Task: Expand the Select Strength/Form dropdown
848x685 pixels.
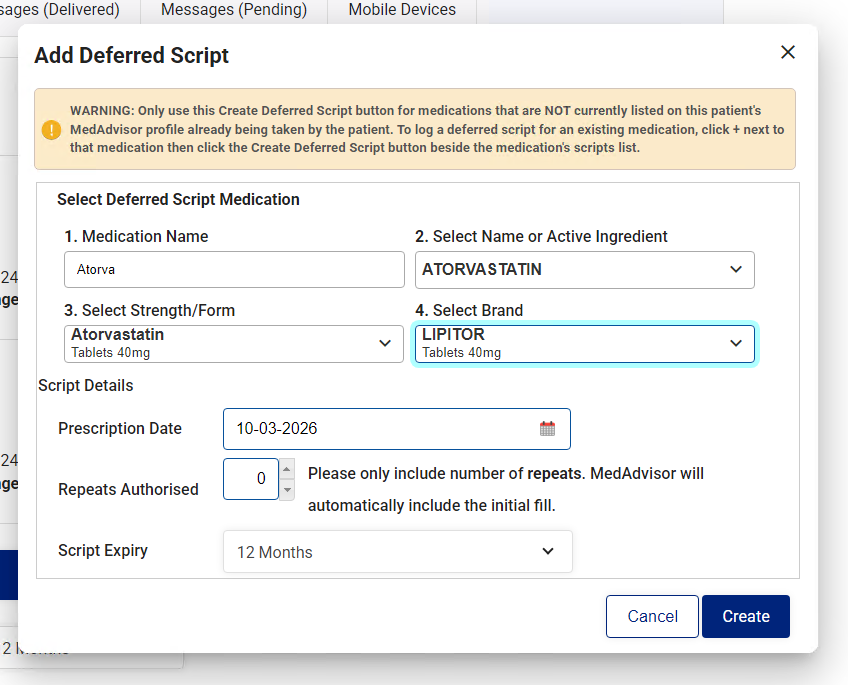Action: [234, 343]
